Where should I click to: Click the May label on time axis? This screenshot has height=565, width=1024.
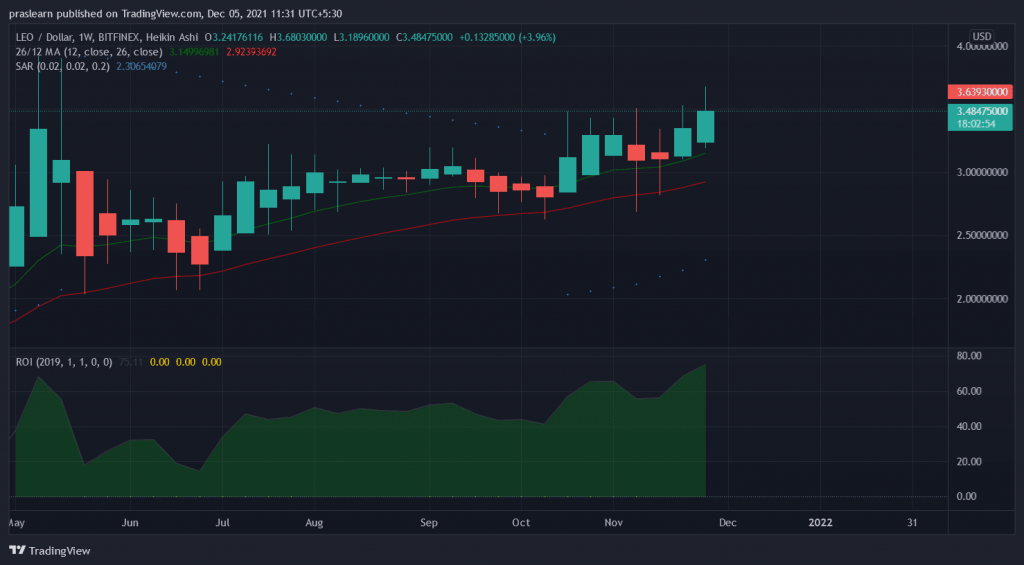point(16,522)
